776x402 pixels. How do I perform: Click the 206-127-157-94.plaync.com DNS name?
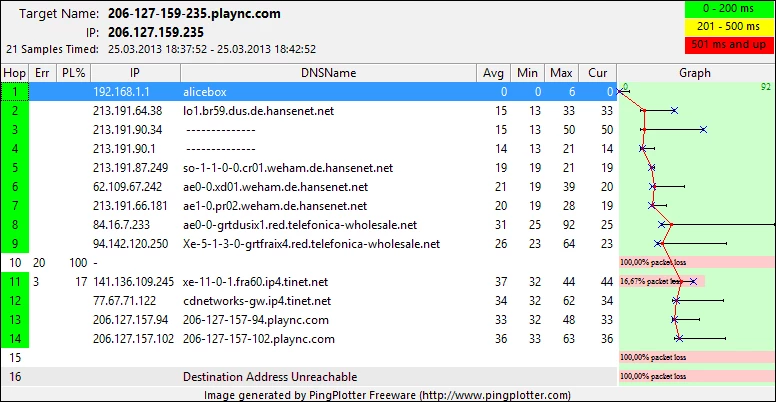pos(255,320)
